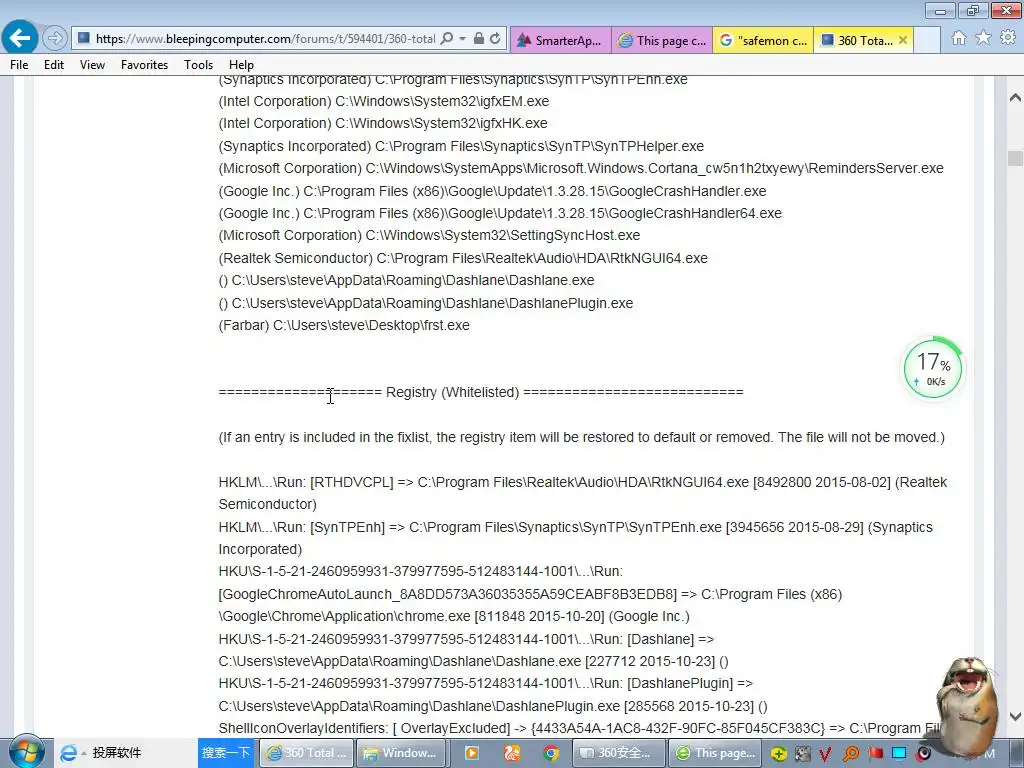Open the Tools gear icon
The image size is (1024, 768).
(1008, 38)
